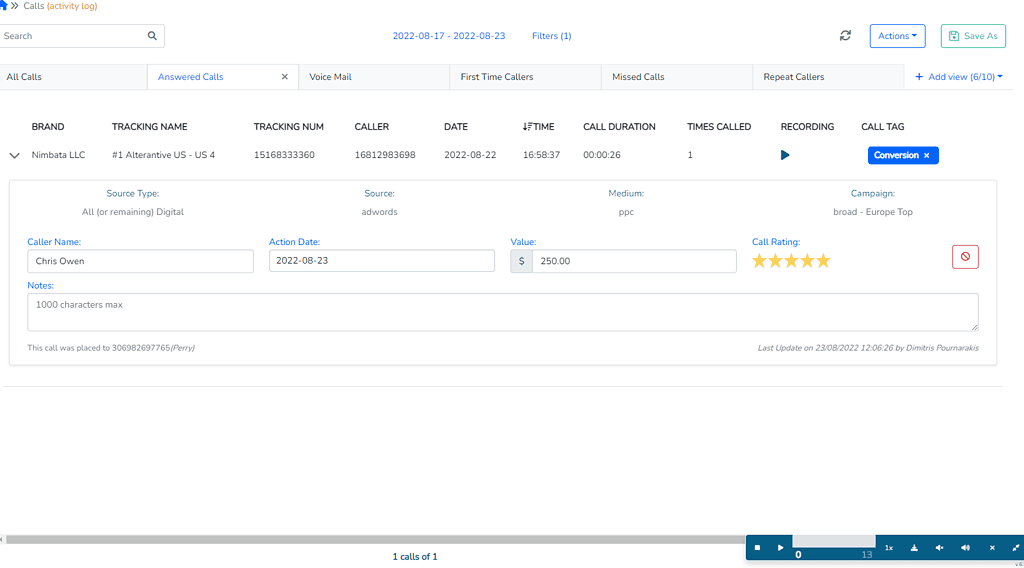Edit the Caller Name field
The width and height of the screenshot is (1024, 568).
(x=140, y=261)
